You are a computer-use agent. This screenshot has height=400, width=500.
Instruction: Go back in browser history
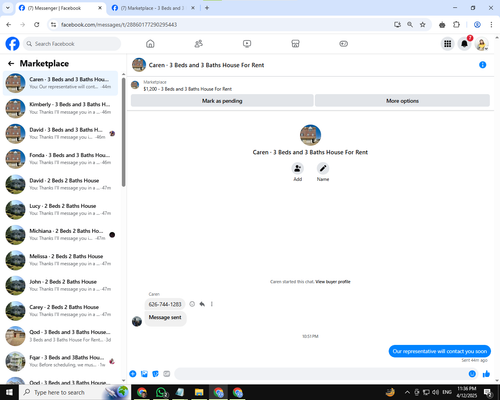tap(9, 24)
